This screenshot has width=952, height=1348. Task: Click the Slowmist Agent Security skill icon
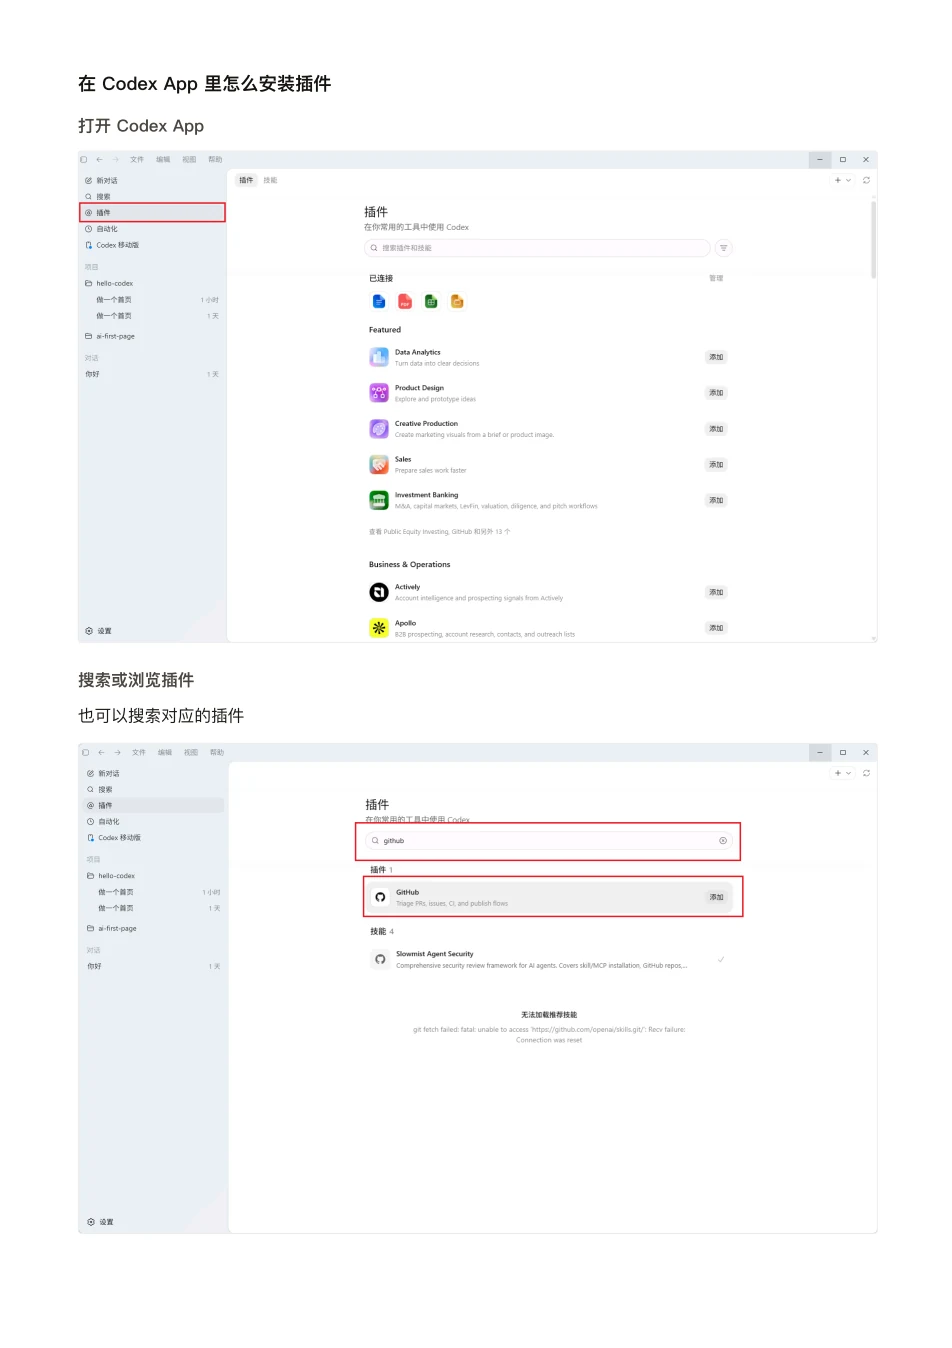coord(380,959)
